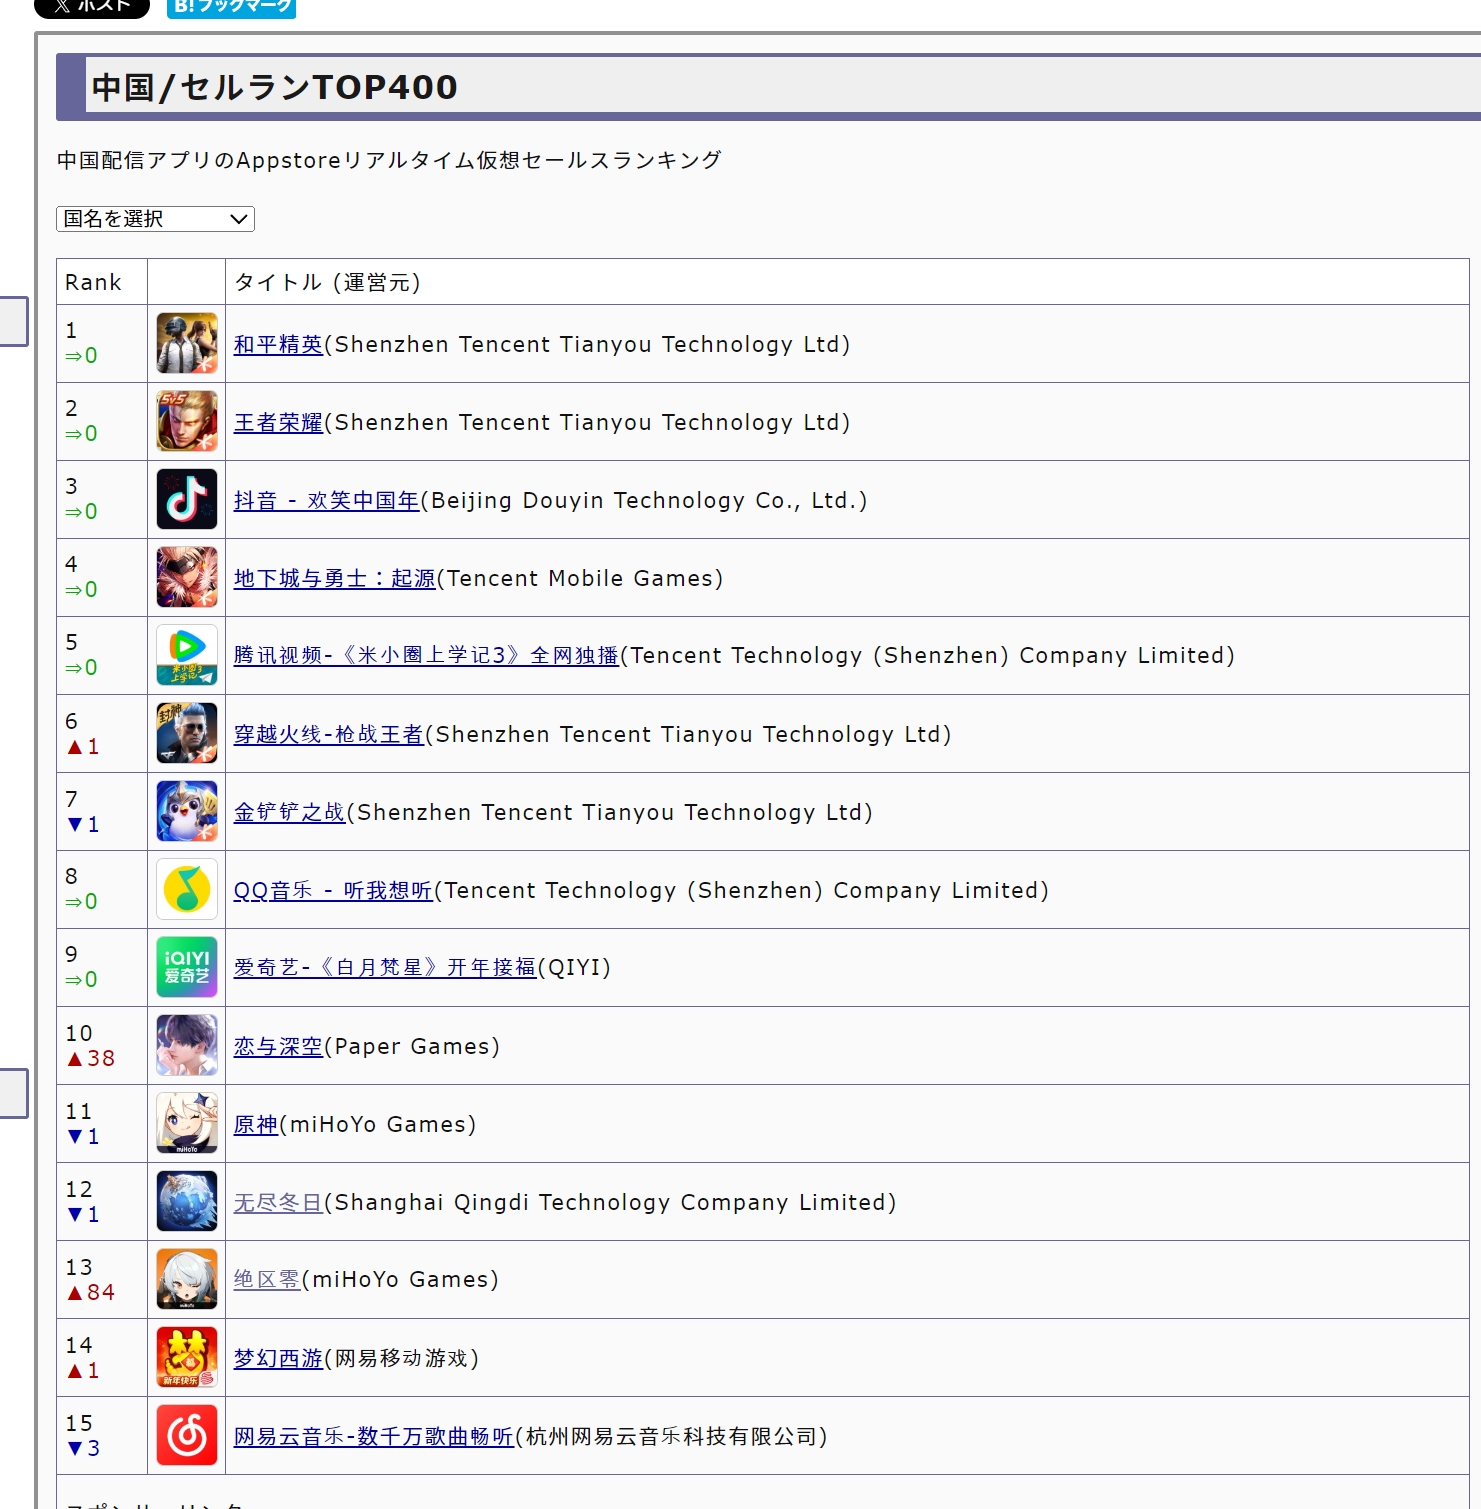
Task: Click the 穿越火线 app icon
Action: 187,733
